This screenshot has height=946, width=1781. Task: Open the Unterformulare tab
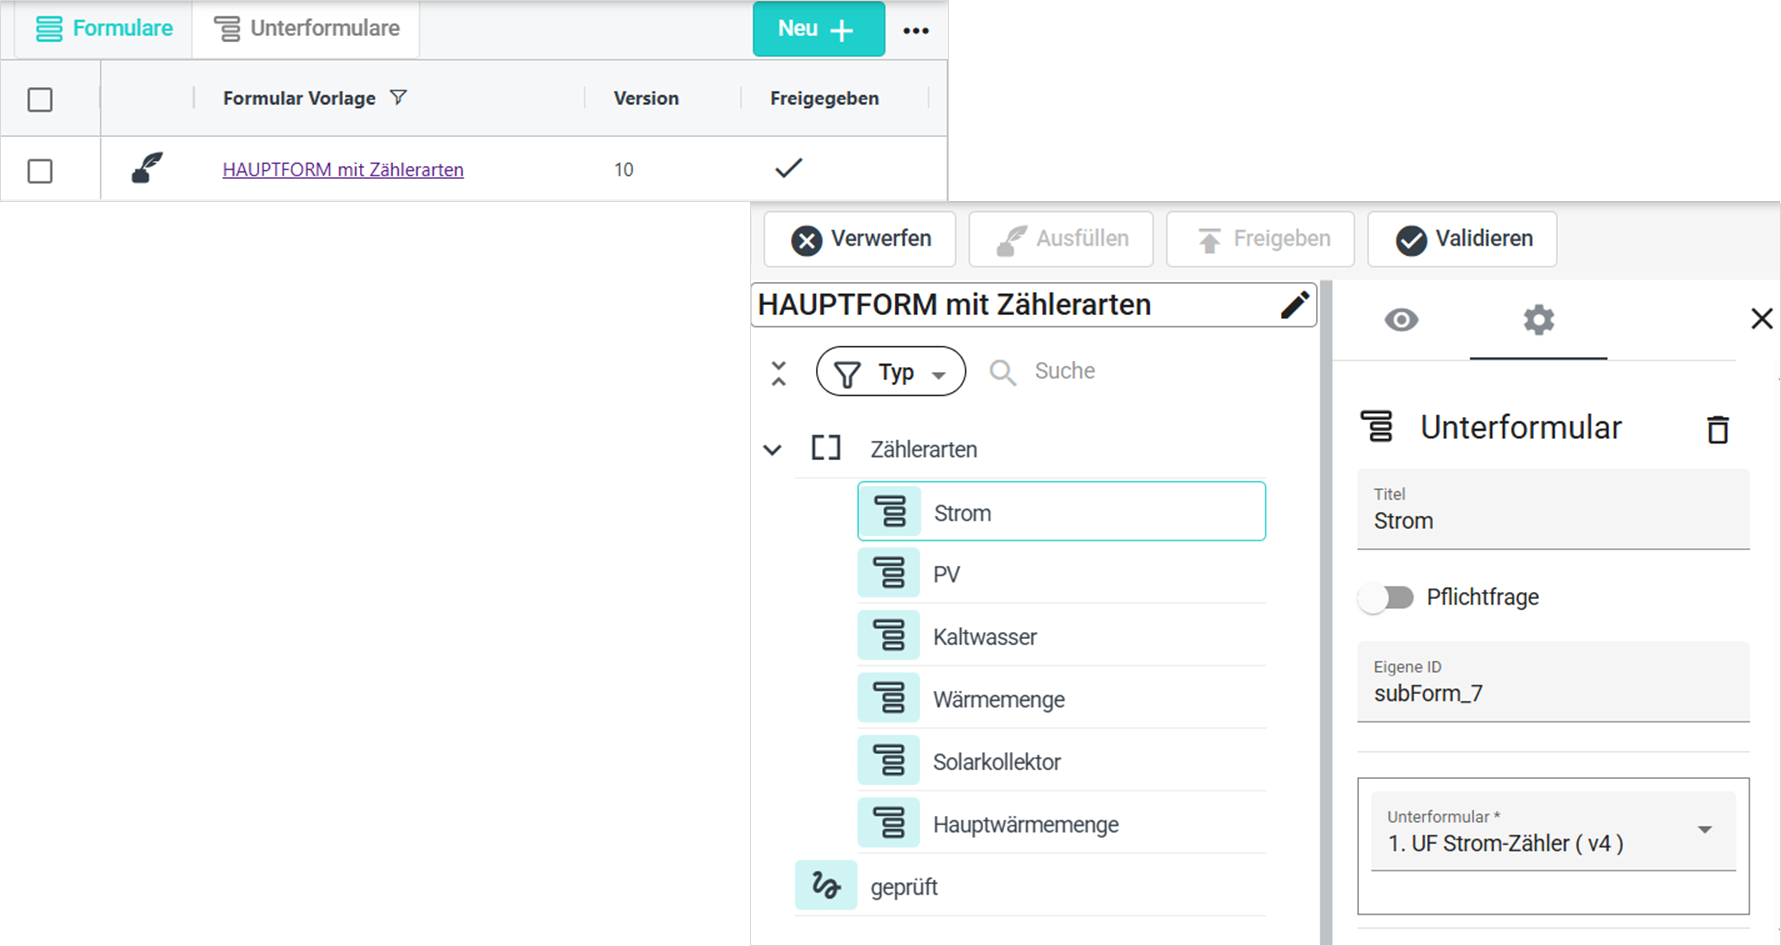click(307, 29)
